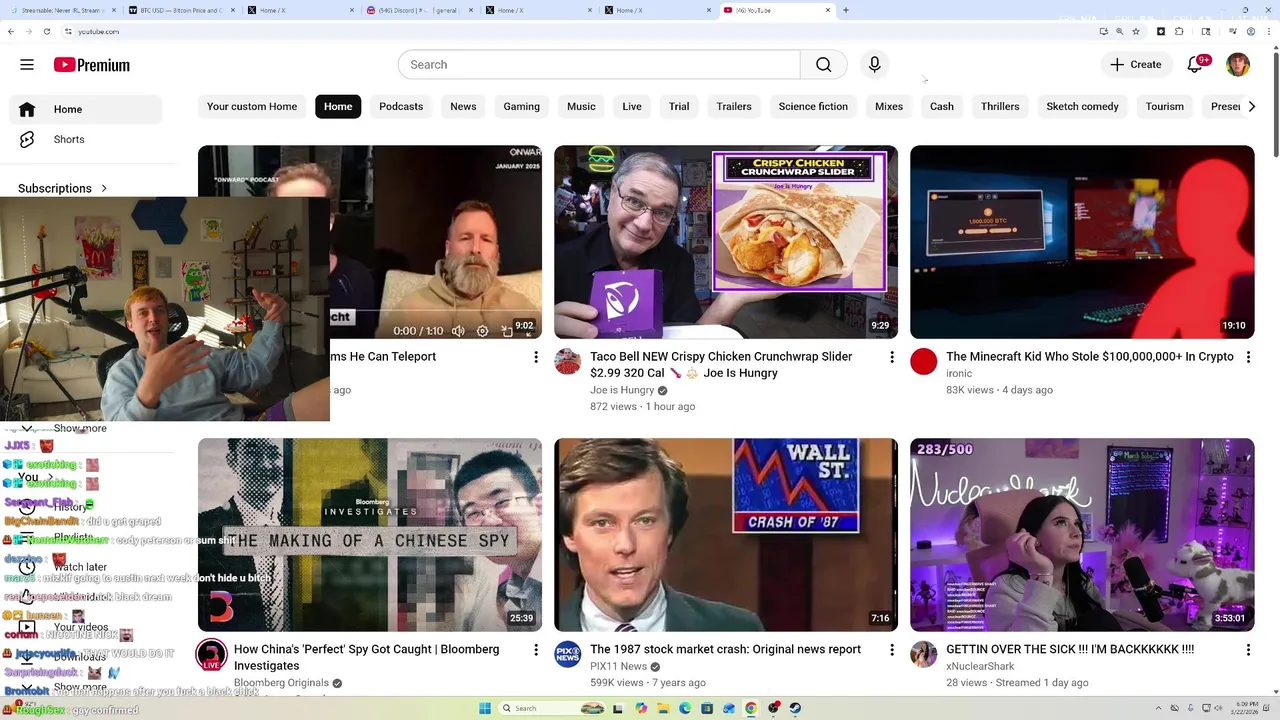Open options for GETTIN OVER THE SICK stream

(1248, 650)
